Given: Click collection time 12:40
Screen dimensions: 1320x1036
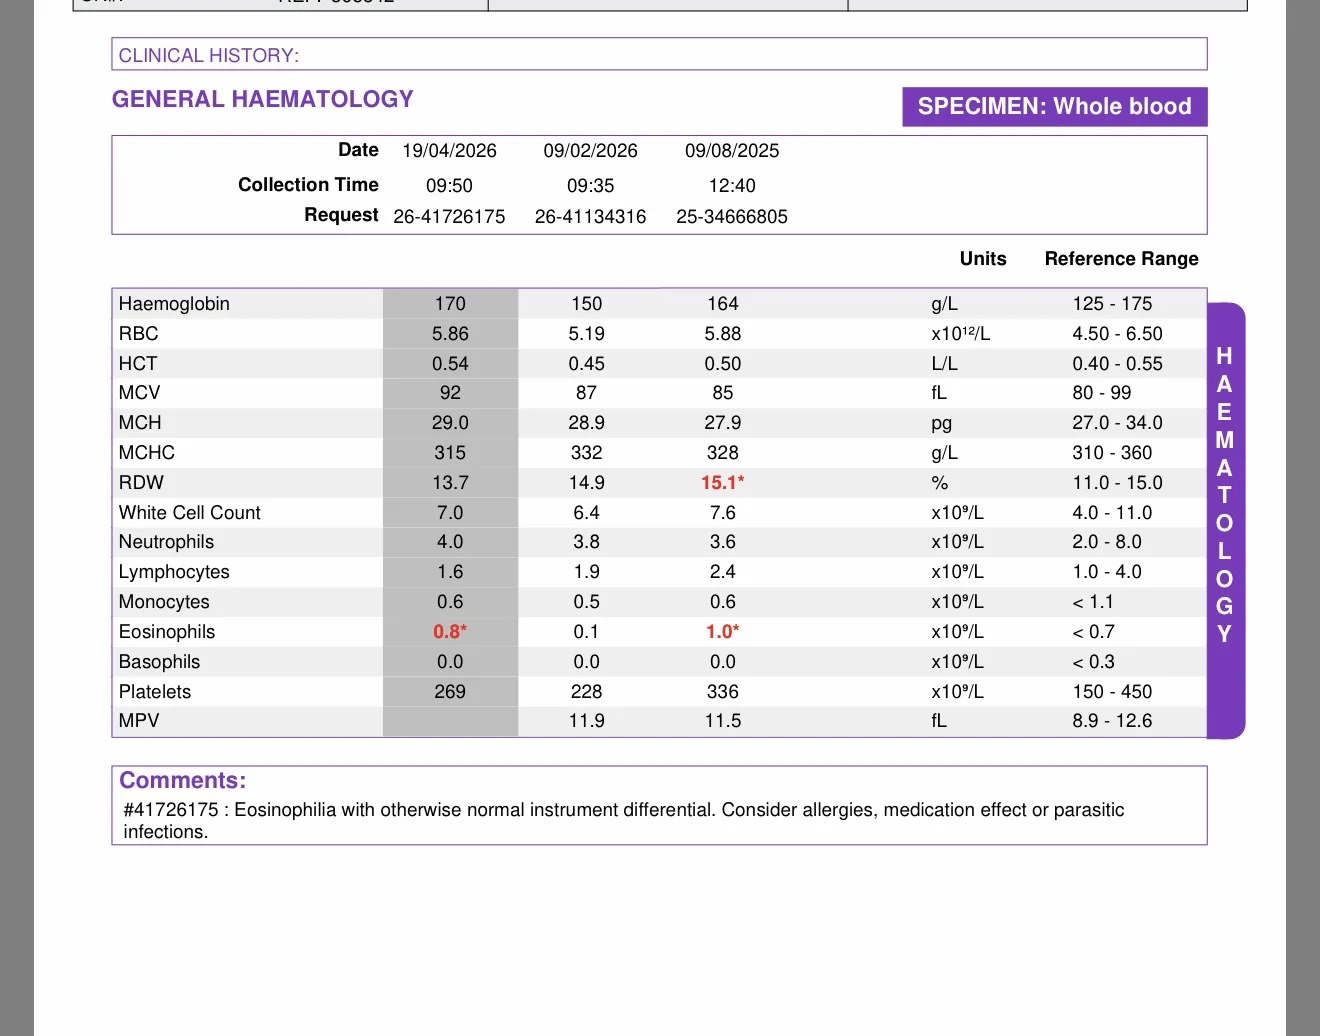Looking at the screenshot, I should click(732, 186).
